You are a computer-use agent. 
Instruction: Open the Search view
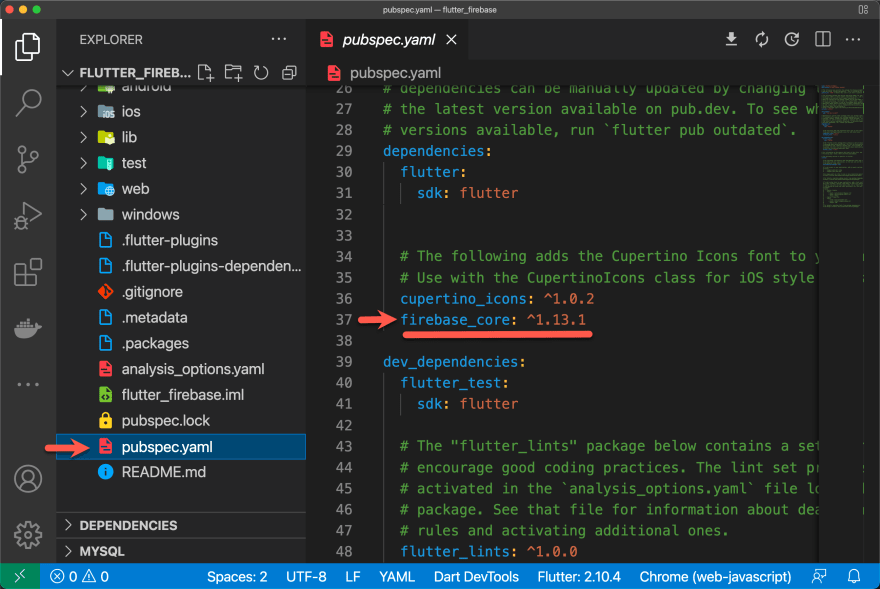pyautogui.click(x=28, y=103)
